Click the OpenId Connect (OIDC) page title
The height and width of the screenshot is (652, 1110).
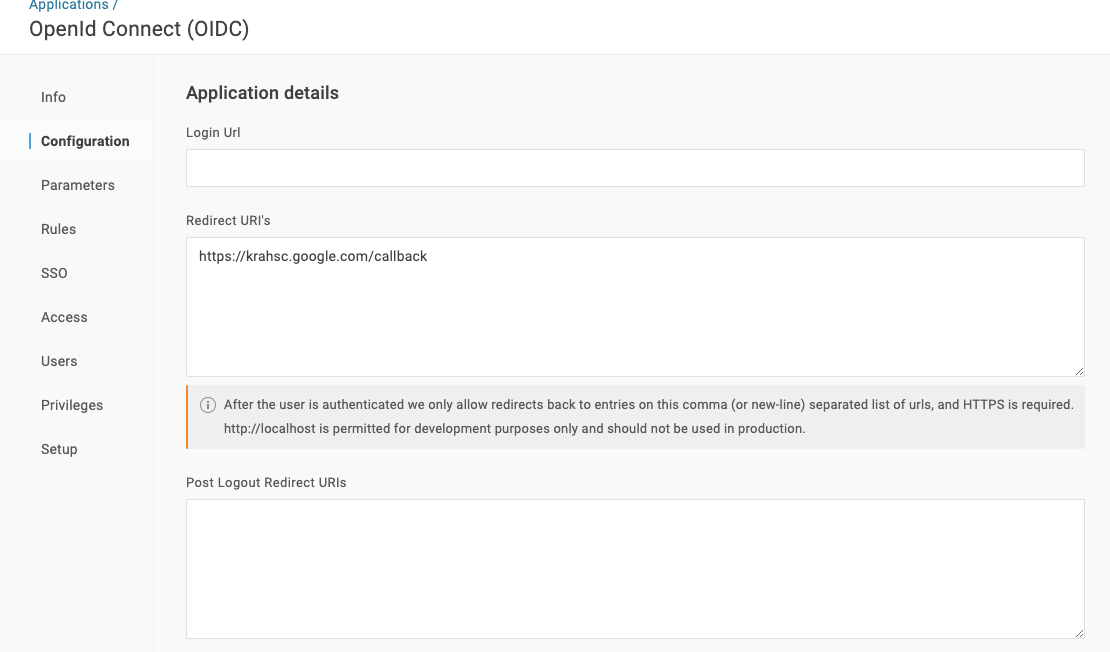click(x=139, y=29)
